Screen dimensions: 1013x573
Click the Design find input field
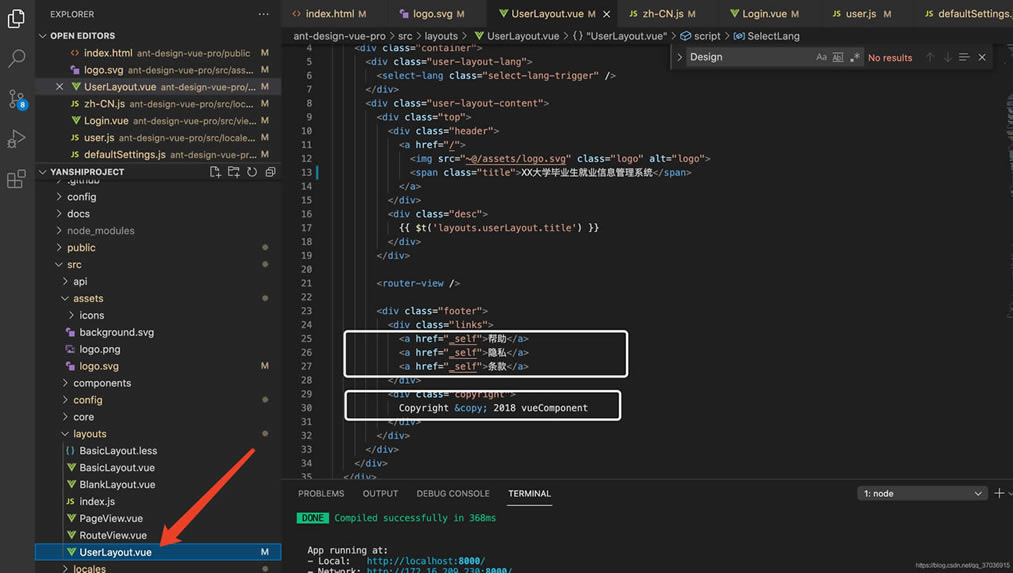(749, 57)
